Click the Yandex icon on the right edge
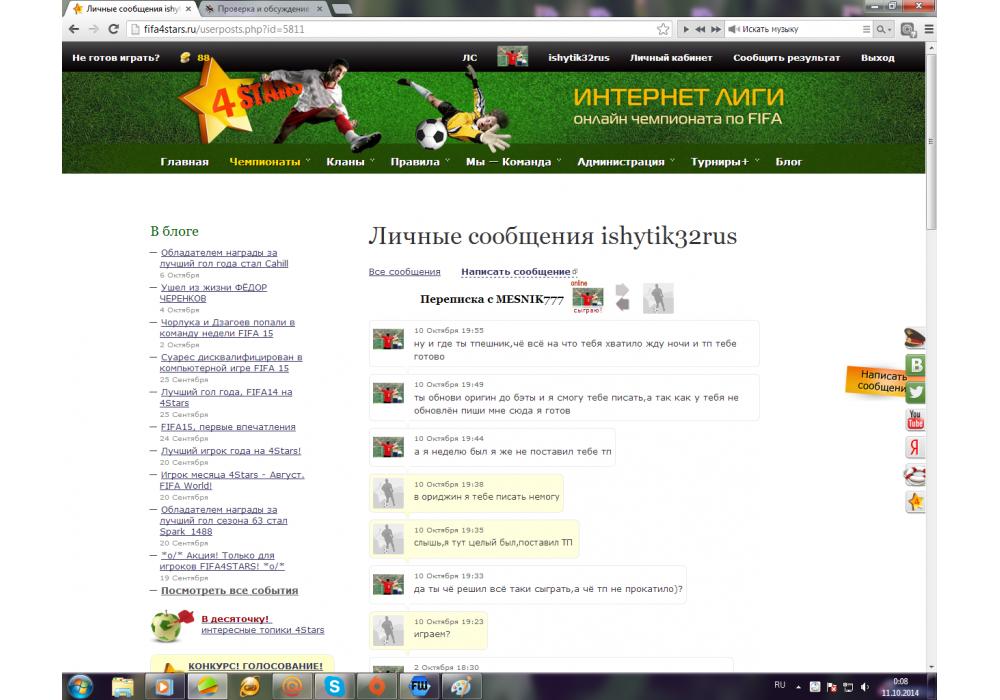This screenshot has width=1000, height=700. click(x=915, y=448)
